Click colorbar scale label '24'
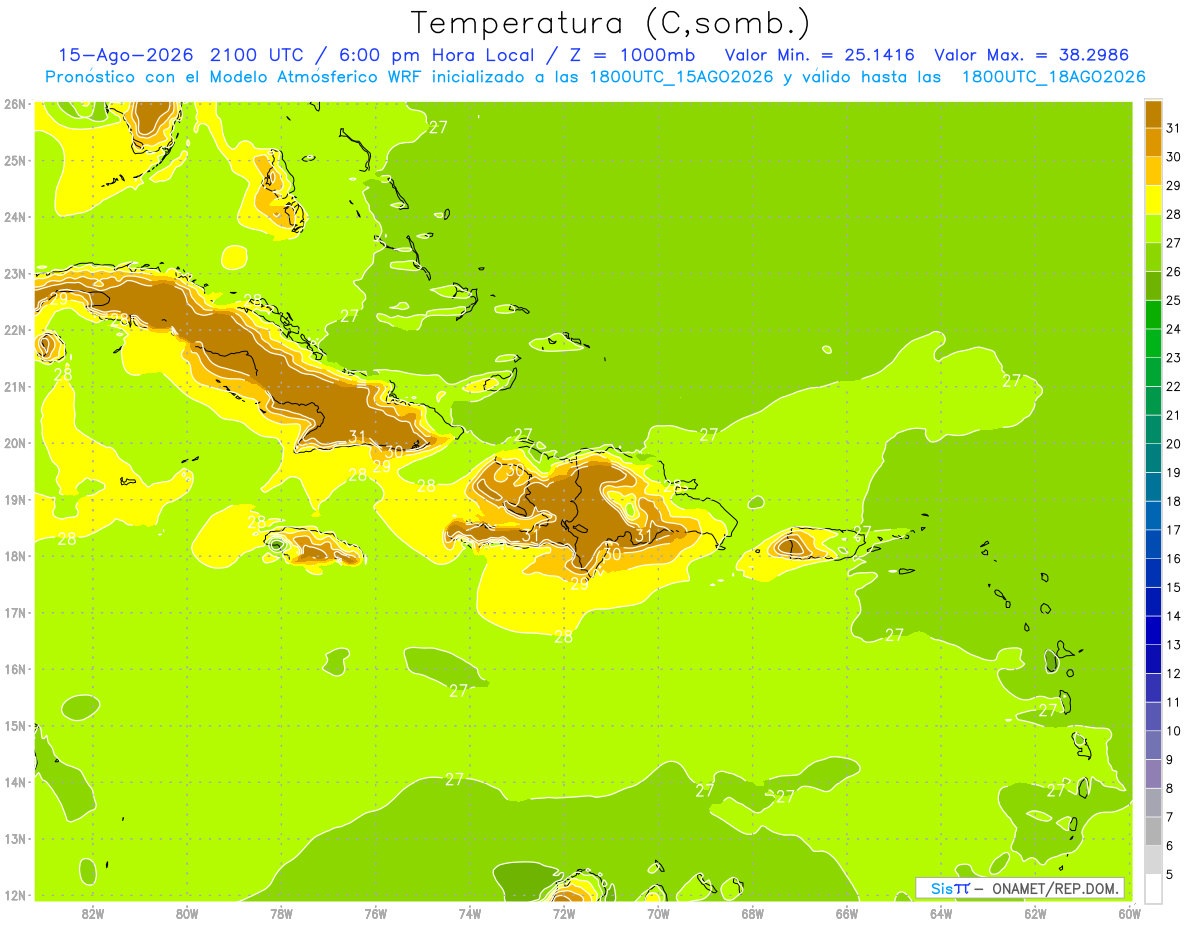The width and height of the screenshot is (1200, 927). tap(1173, 329)
